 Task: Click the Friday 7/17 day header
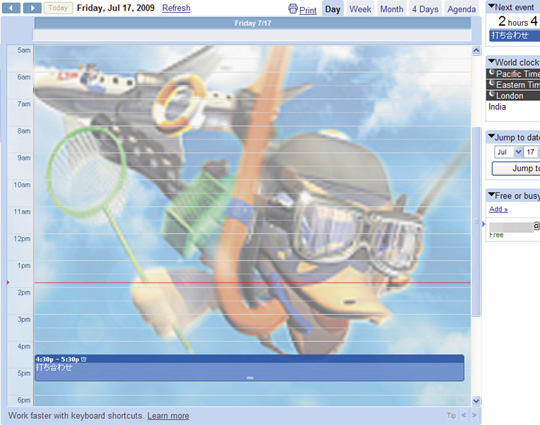[252, 23]
